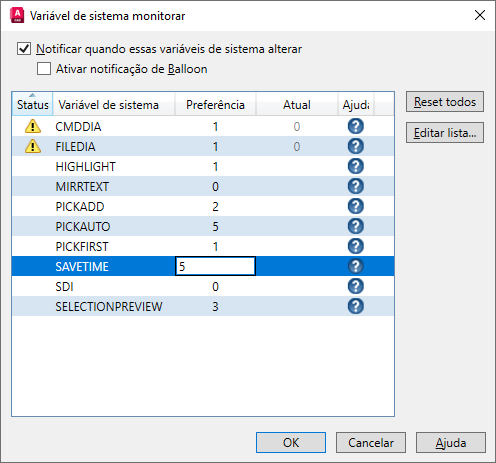Click help icon in the HIGHLIGHT row
The image size is (496, 463).
pyautogui.click(x=356, y=166)
